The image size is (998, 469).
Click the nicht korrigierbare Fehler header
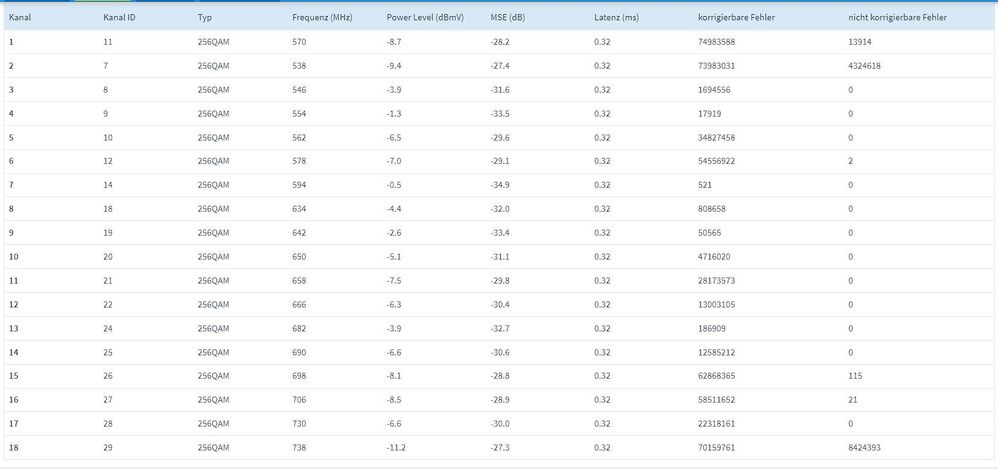[x=897, y=18]
